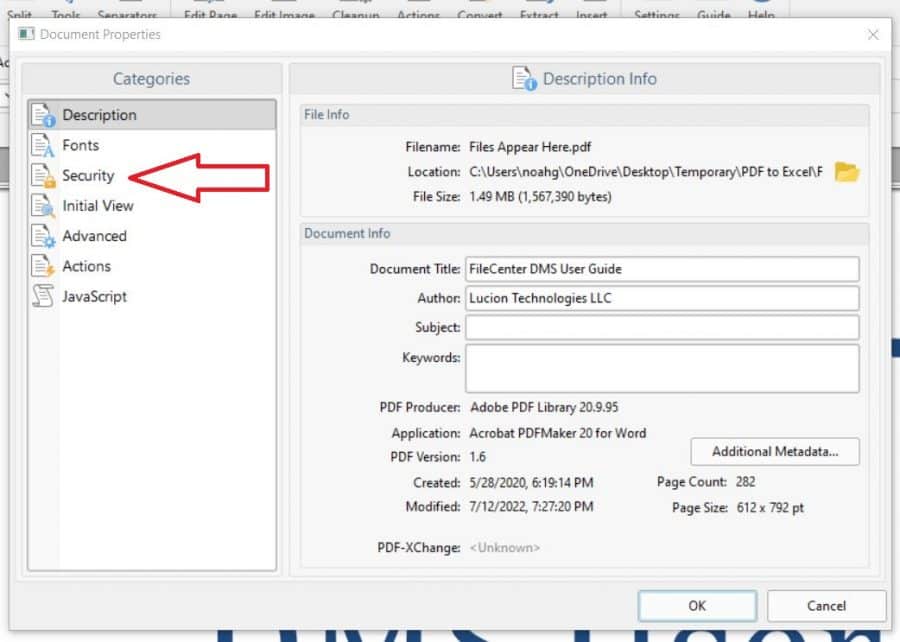The width and height of the screenshot is (900, 642).
Task: Select the Advanced gear icon
Action: (44, 236)
